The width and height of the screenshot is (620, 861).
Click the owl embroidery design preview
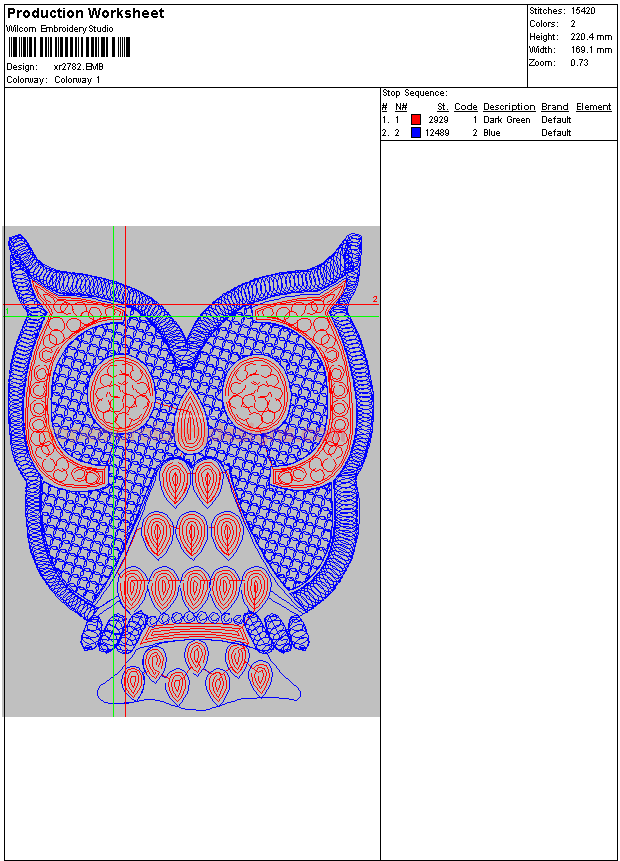(191, 471)
